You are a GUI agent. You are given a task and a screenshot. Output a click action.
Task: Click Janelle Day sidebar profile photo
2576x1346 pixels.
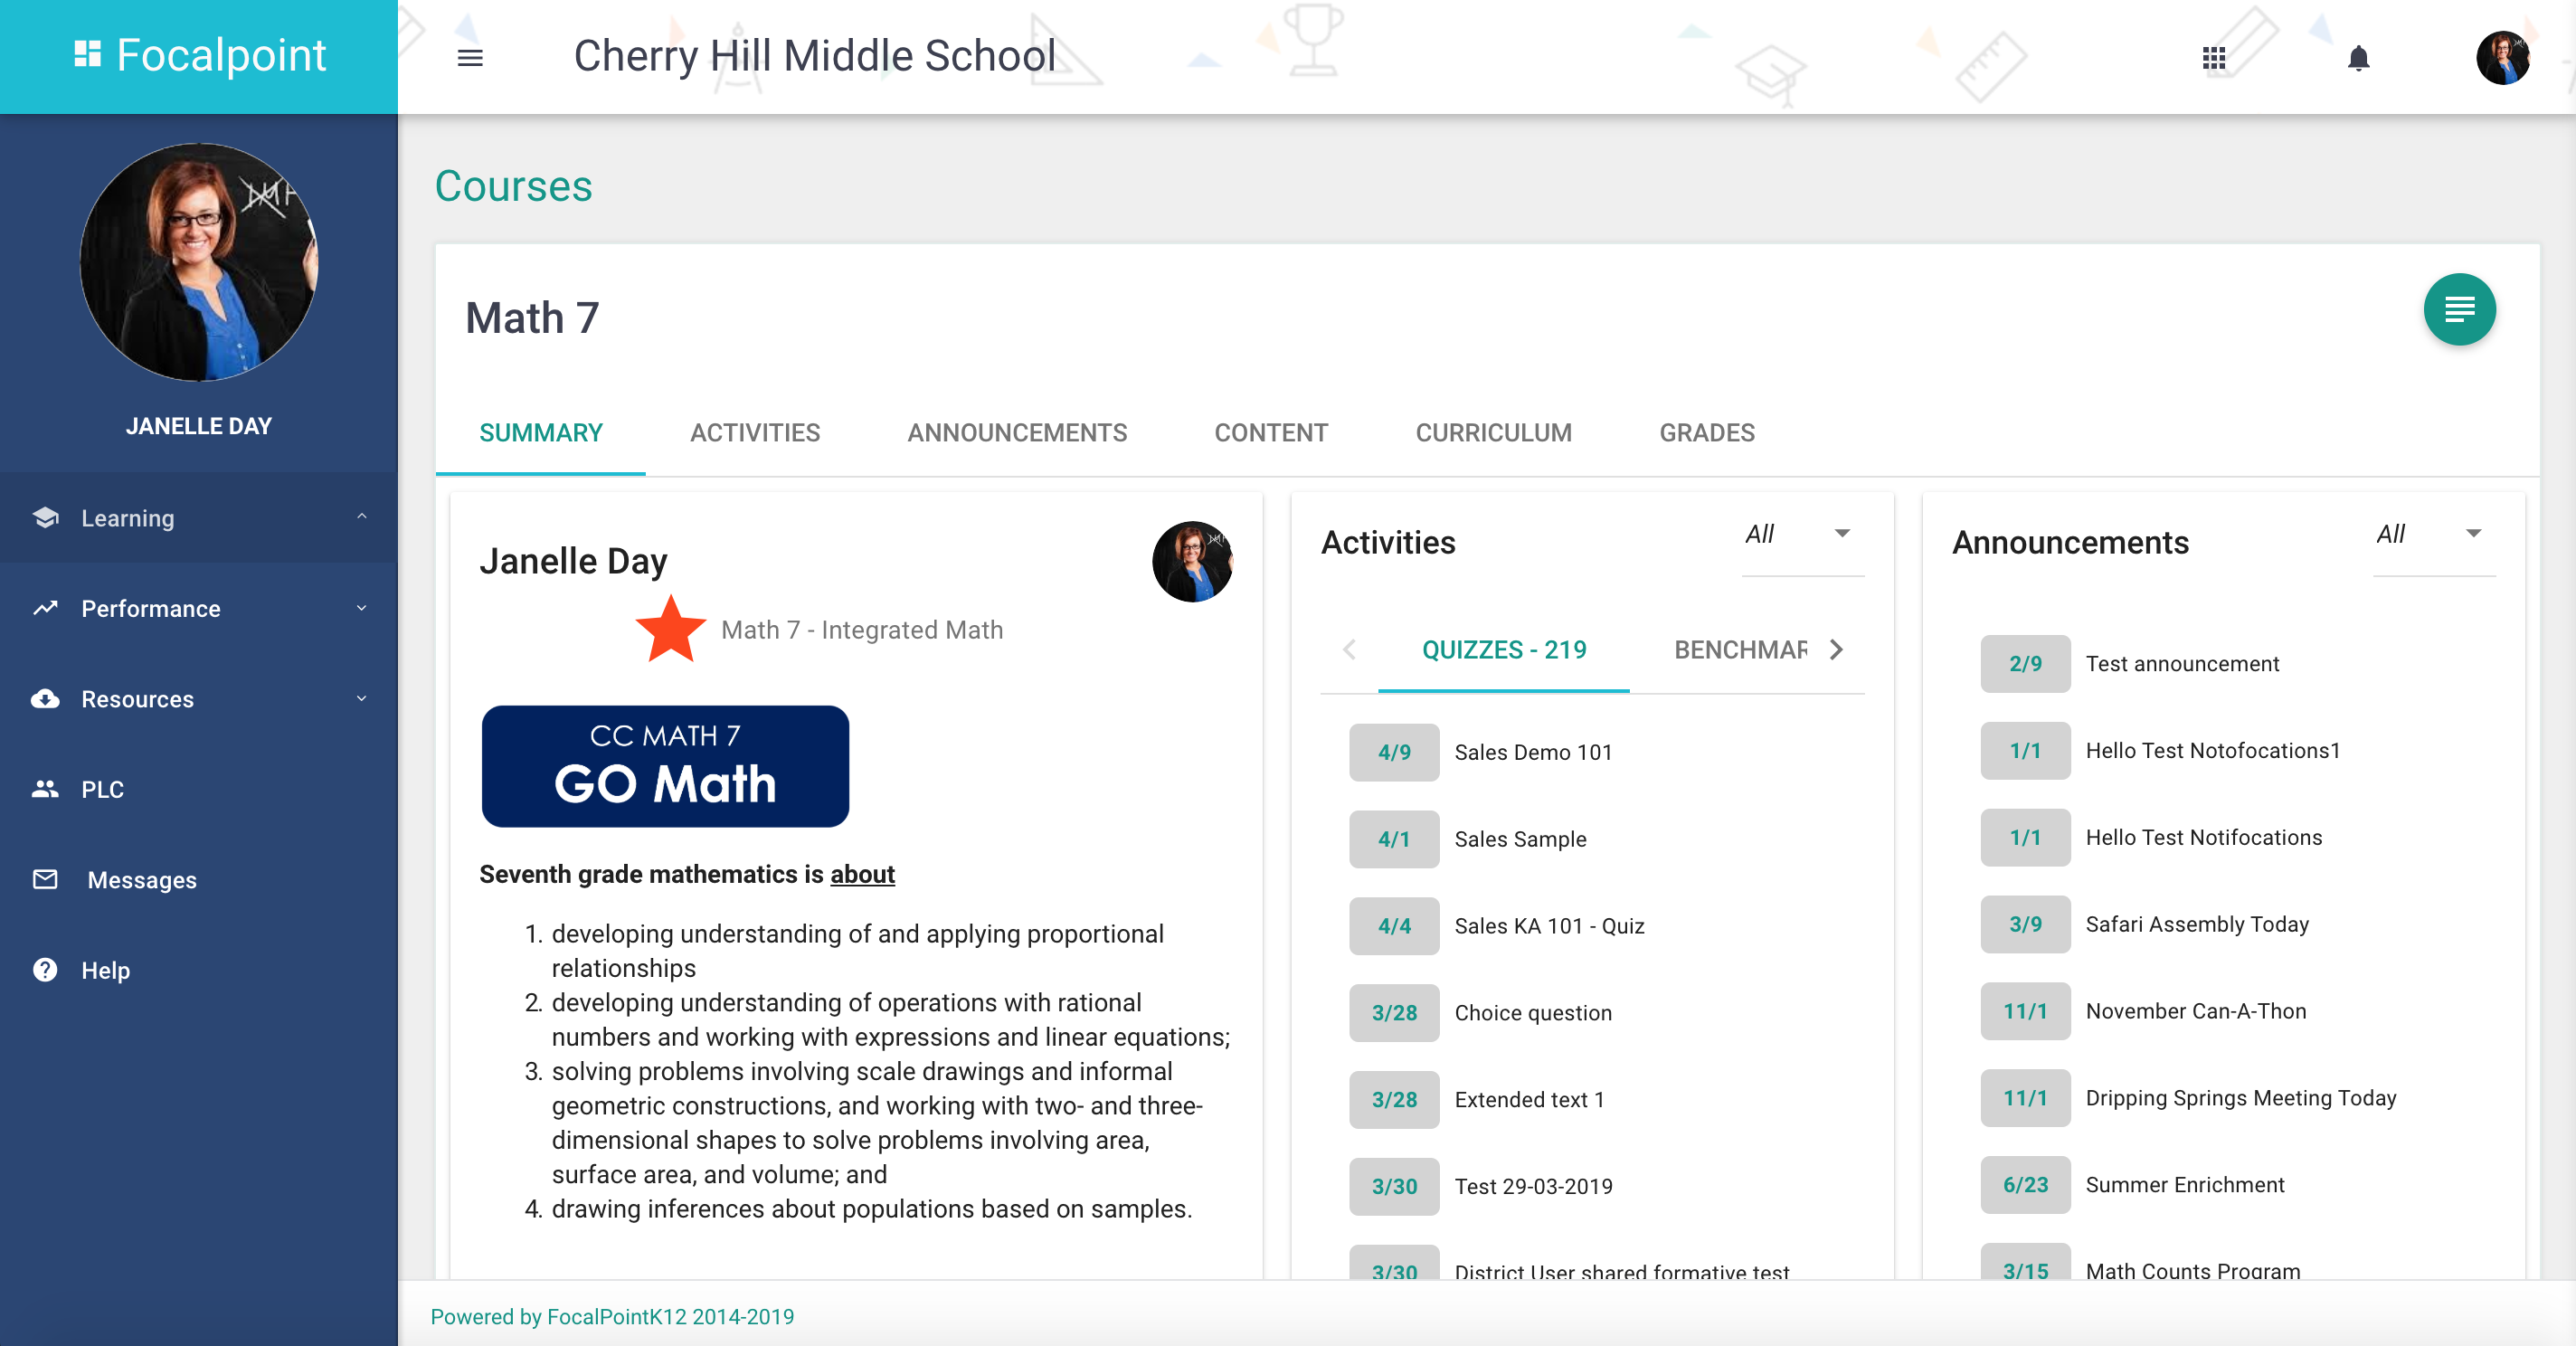(199, 262)
